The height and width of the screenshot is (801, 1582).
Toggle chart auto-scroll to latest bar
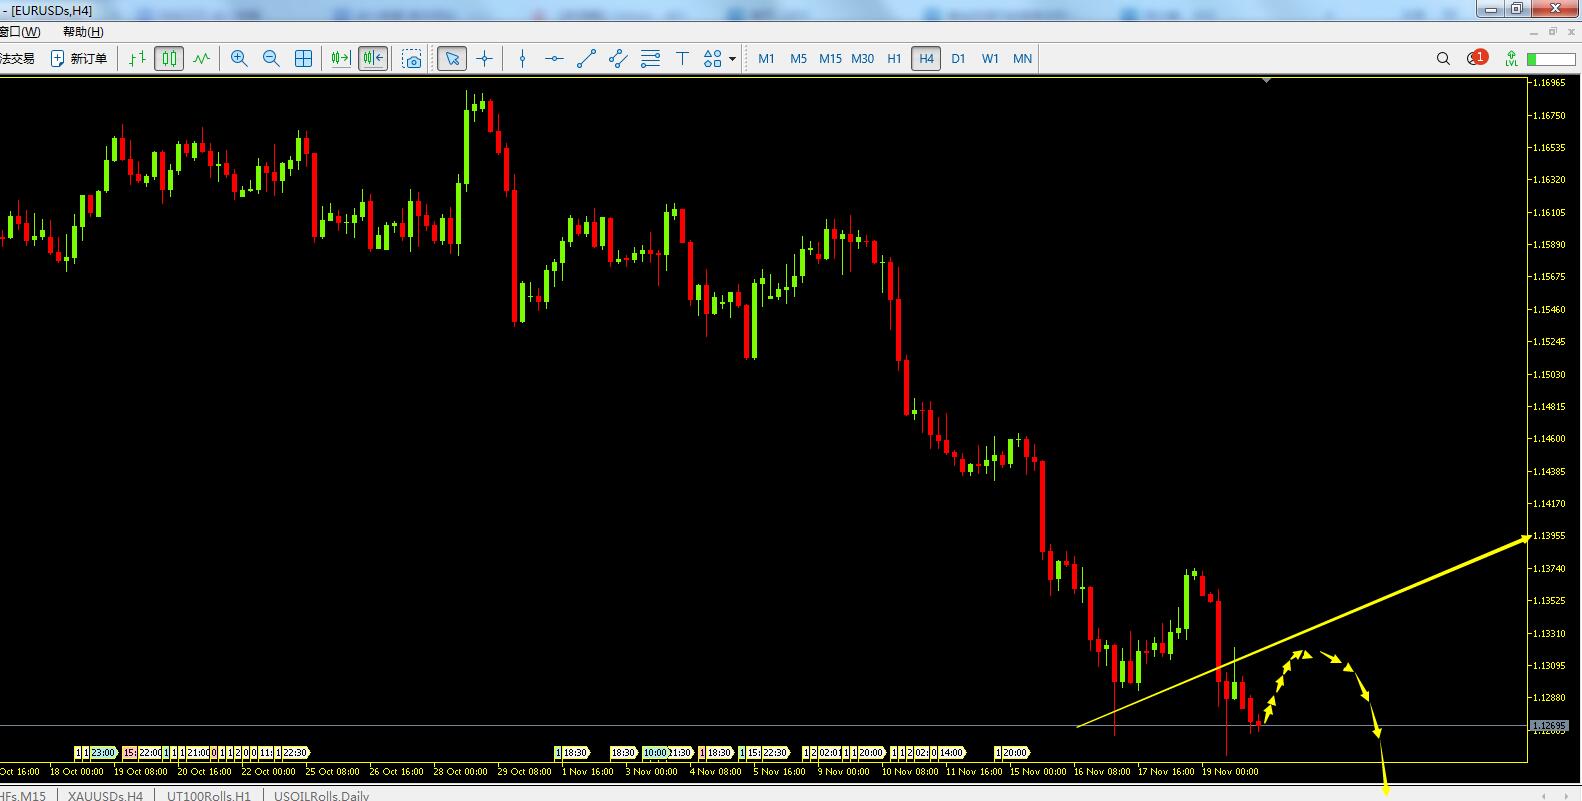(x=341, y=59)
